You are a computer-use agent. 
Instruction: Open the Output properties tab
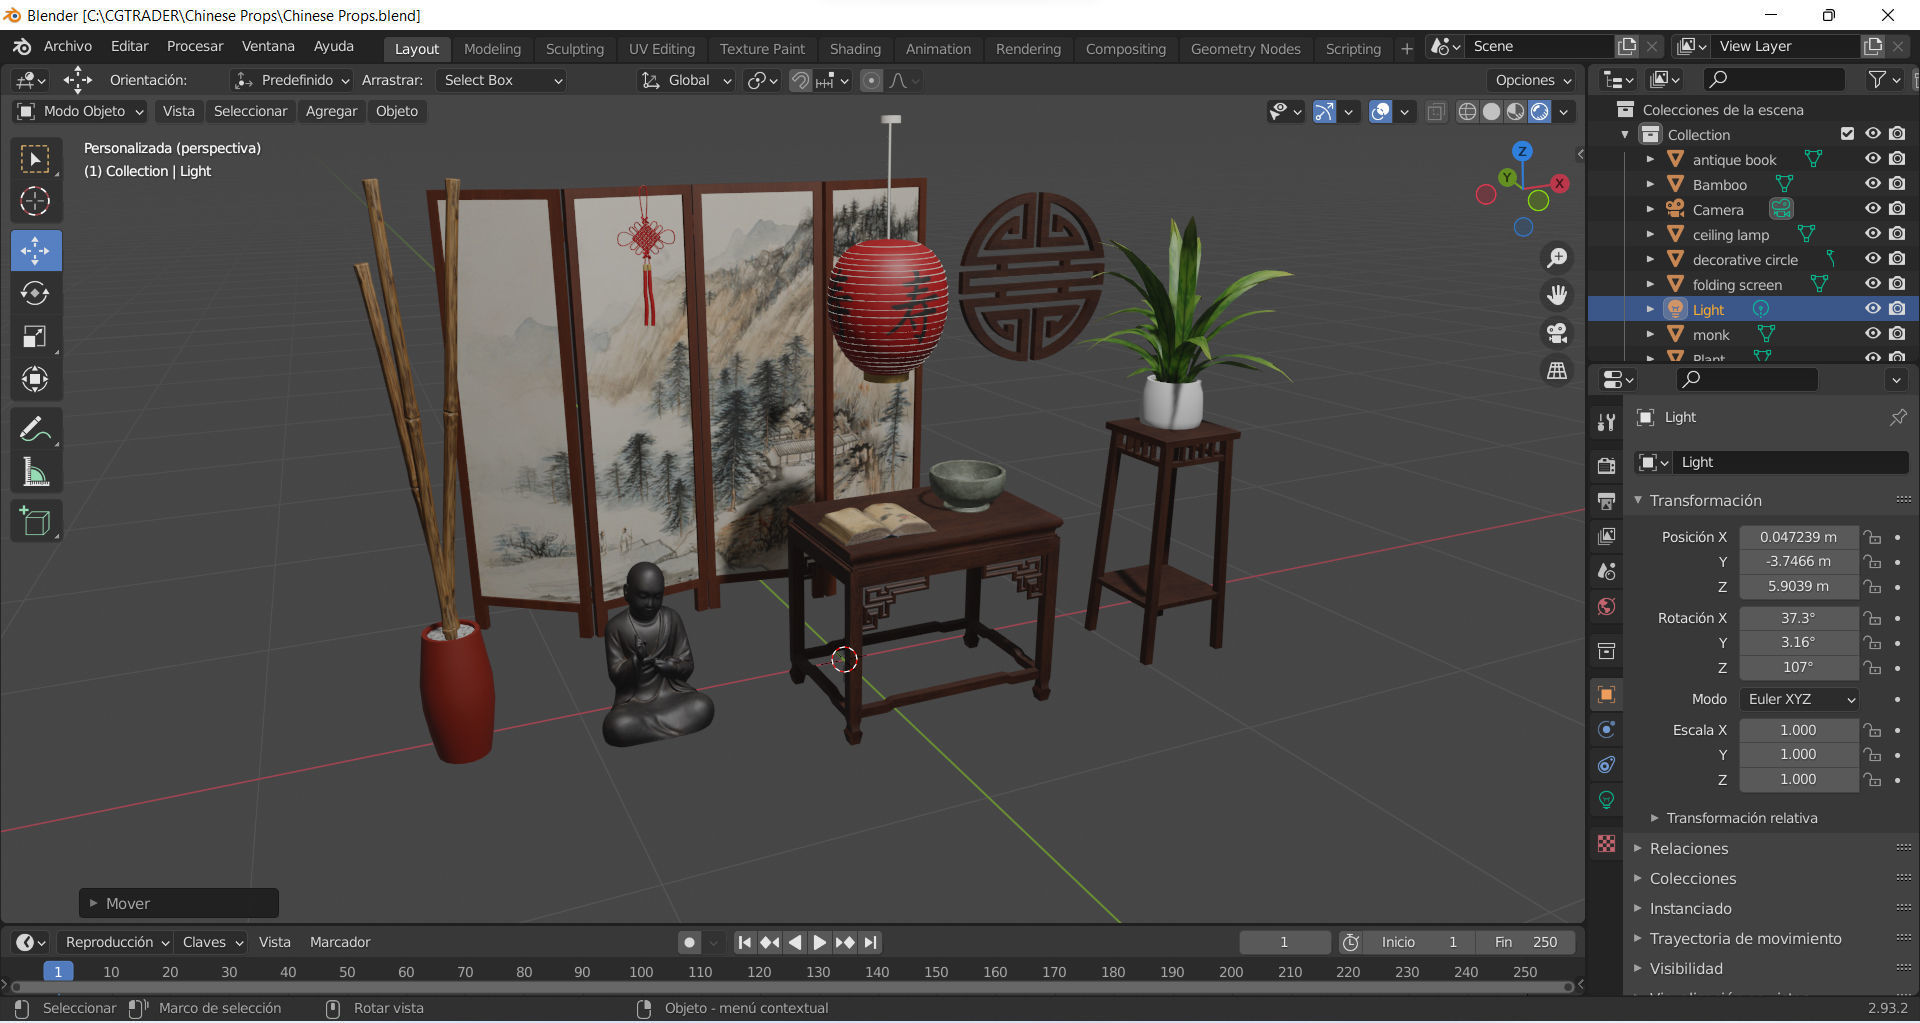click(x=1606, y=500)
